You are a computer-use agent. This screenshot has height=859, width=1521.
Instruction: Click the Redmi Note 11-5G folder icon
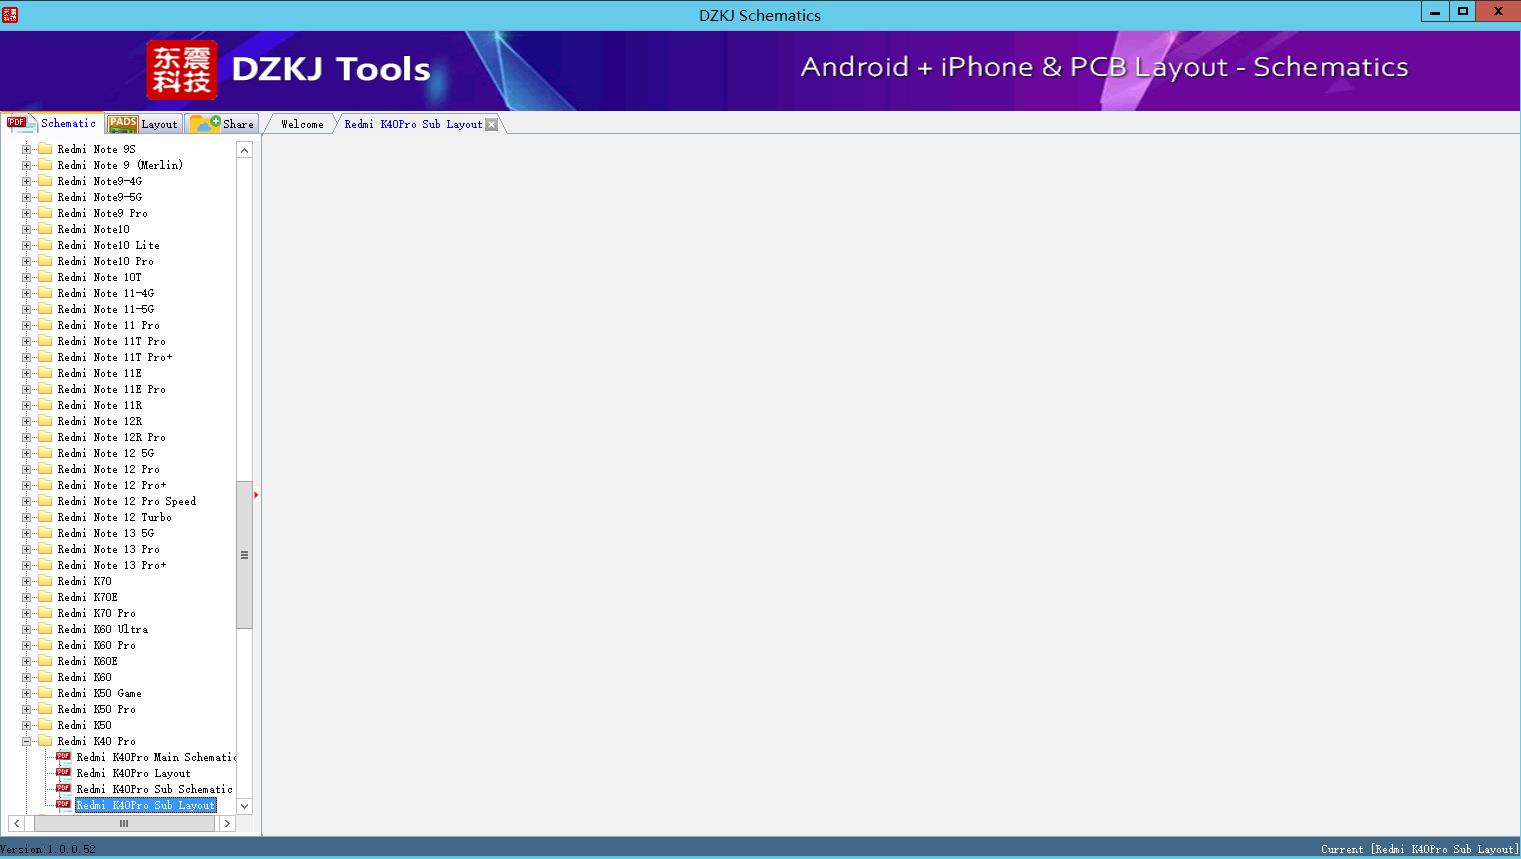pyautogui.click(x=45, y=309)
